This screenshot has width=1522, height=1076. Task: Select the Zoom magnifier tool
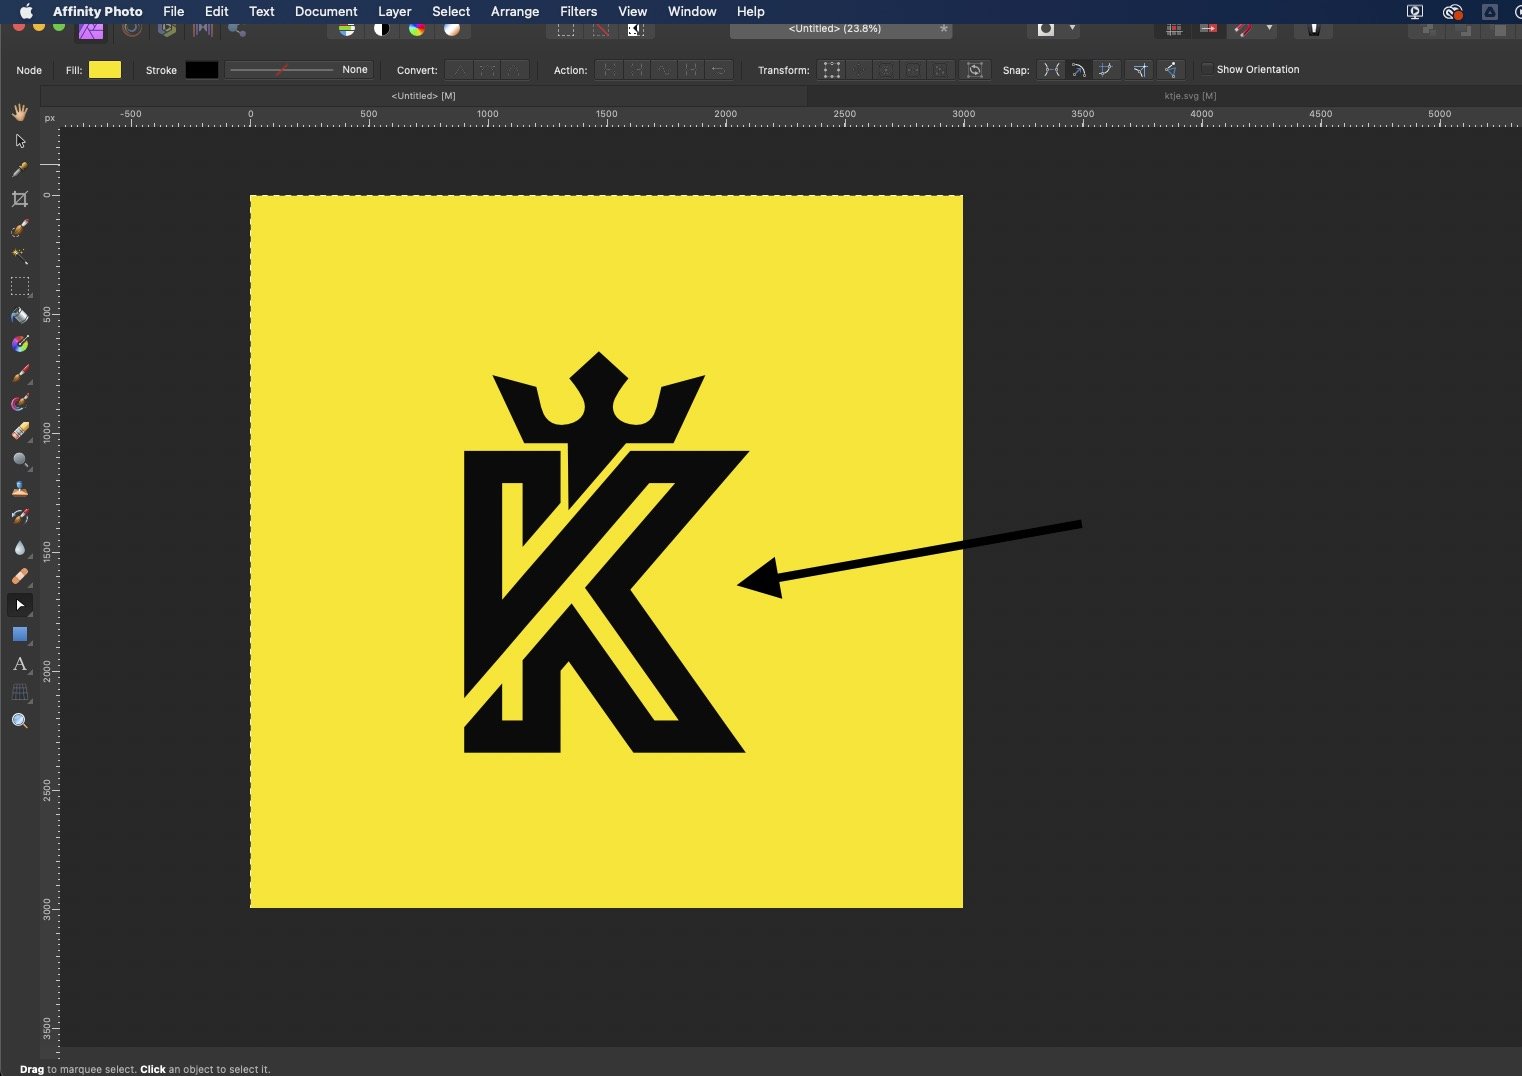click(x=20, y=721)
